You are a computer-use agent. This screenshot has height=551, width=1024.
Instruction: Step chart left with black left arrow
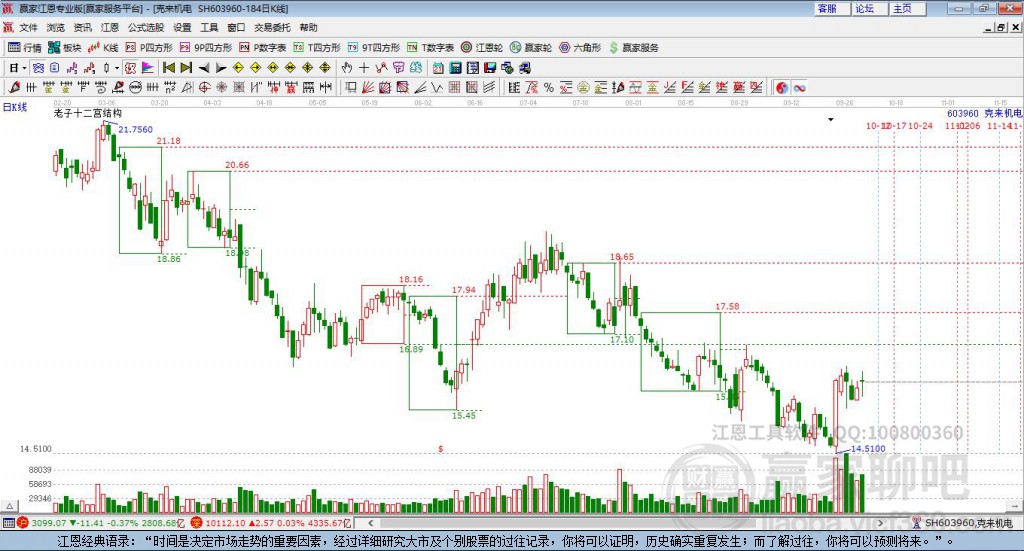point(204,68)
